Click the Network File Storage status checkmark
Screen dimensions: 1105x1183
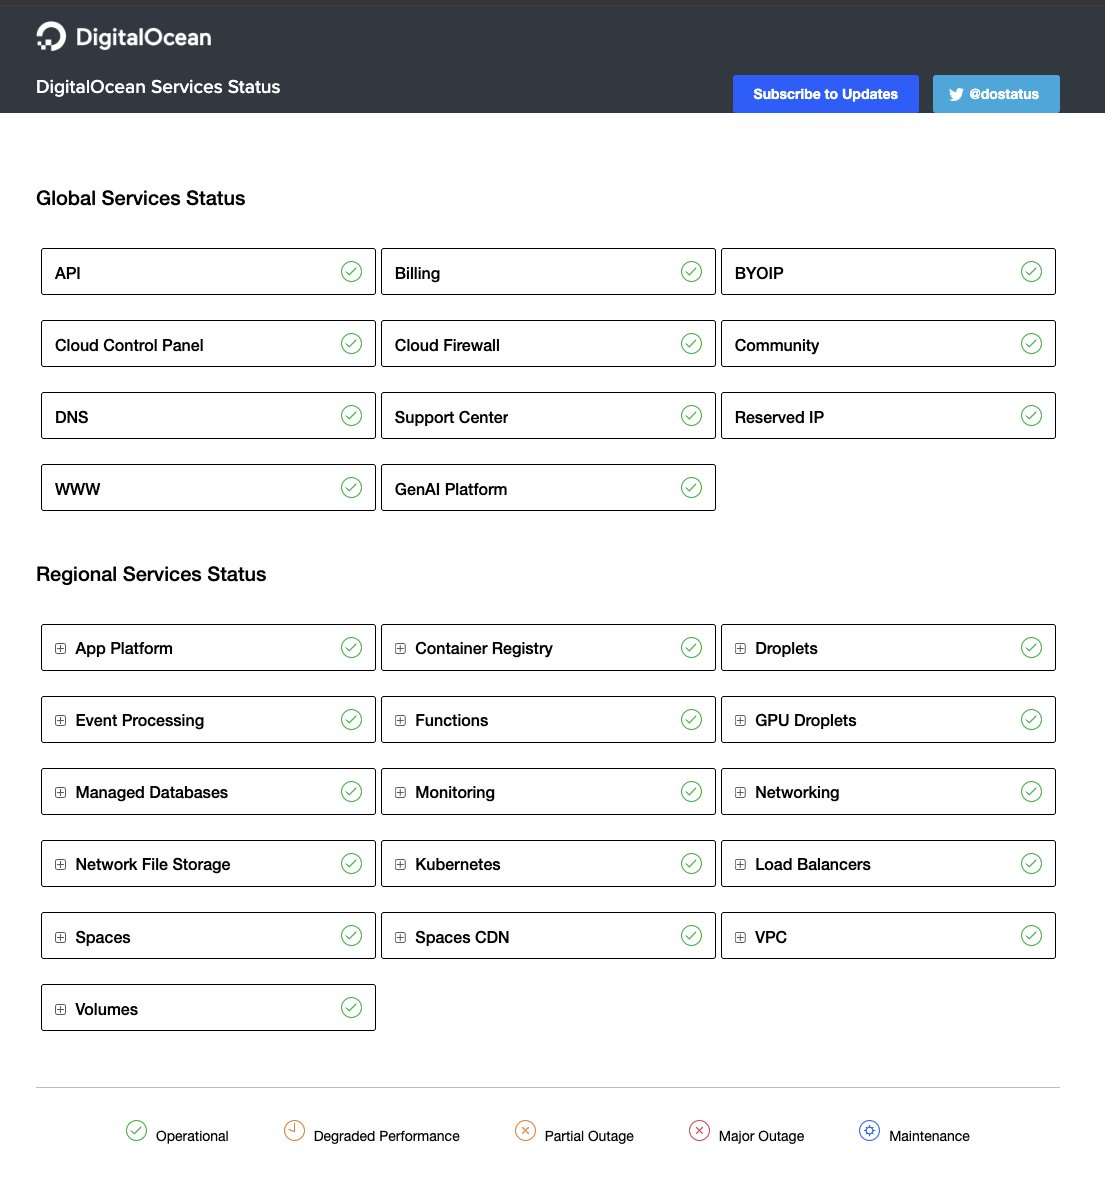(351, 864)
